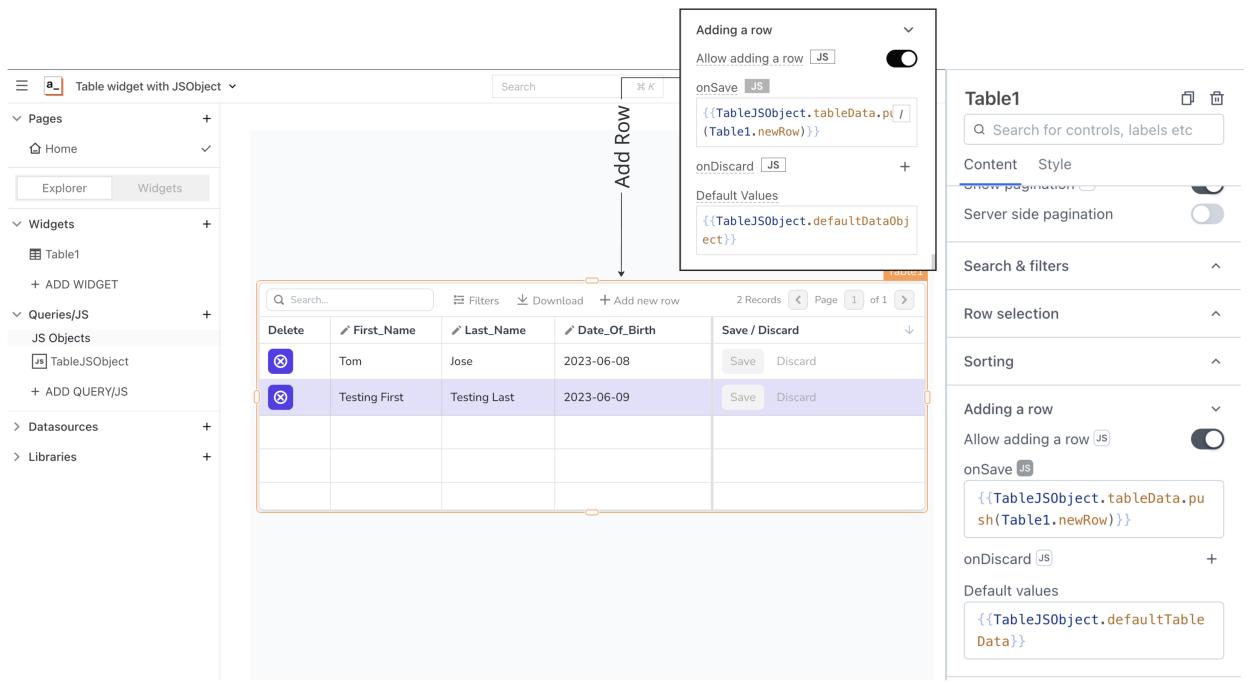Click ADD WIDGET link

75,284
